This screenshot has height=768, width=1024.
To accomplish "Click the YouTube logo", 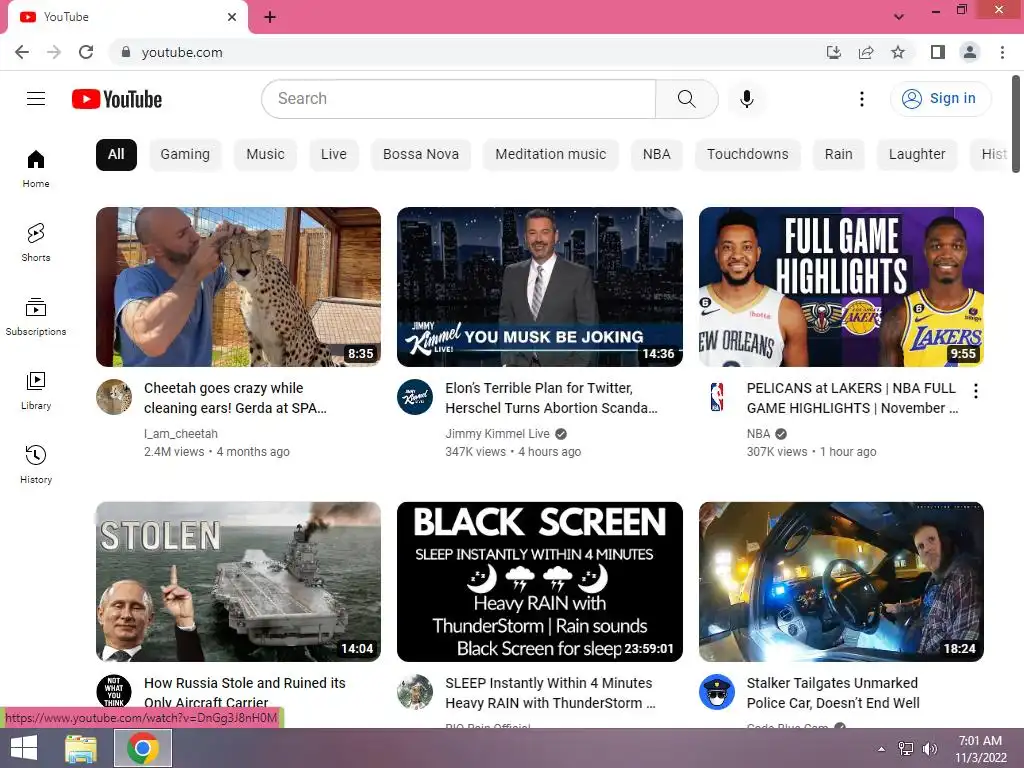I will point(117,99).
